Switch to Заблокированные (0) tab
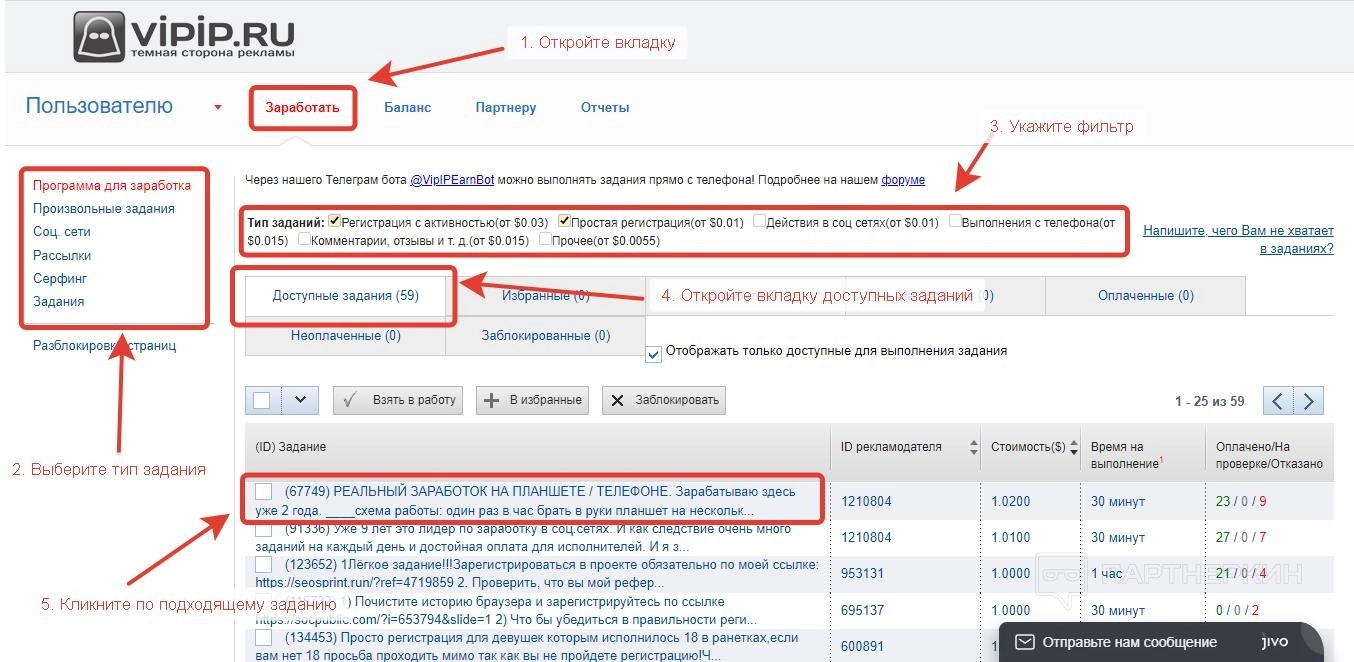1354x662 pixels. [x=545, y=336]
